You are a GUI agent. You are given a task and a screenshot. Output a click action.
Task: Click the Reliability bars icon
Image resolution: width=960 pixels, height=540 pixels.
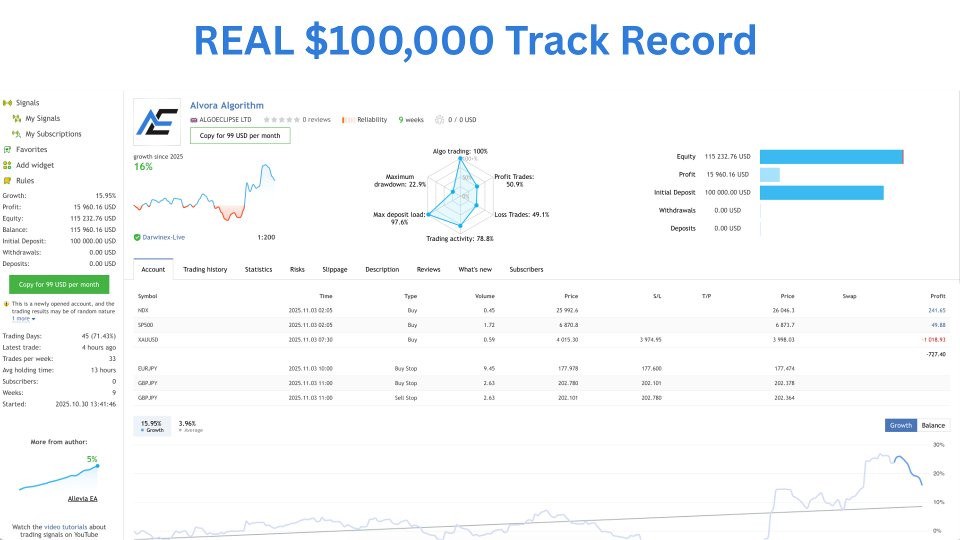click(x=348, y=120)
